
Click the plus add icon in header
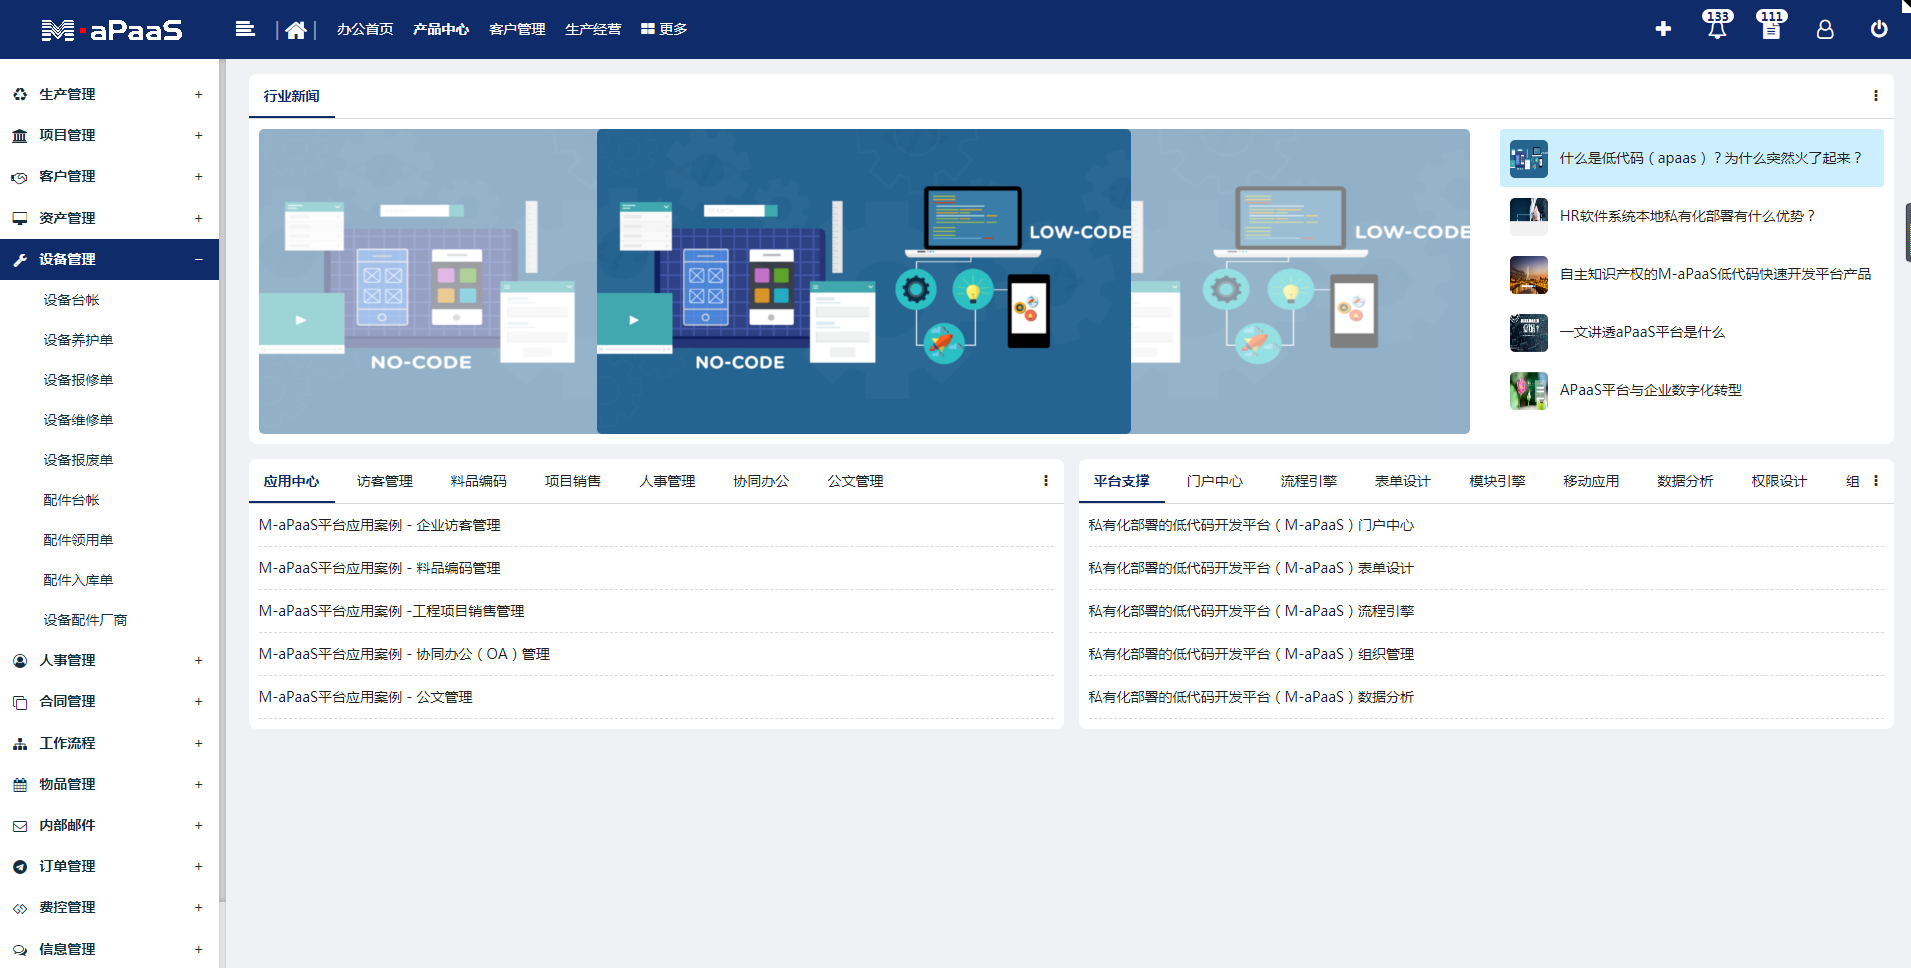[1663, 29]
